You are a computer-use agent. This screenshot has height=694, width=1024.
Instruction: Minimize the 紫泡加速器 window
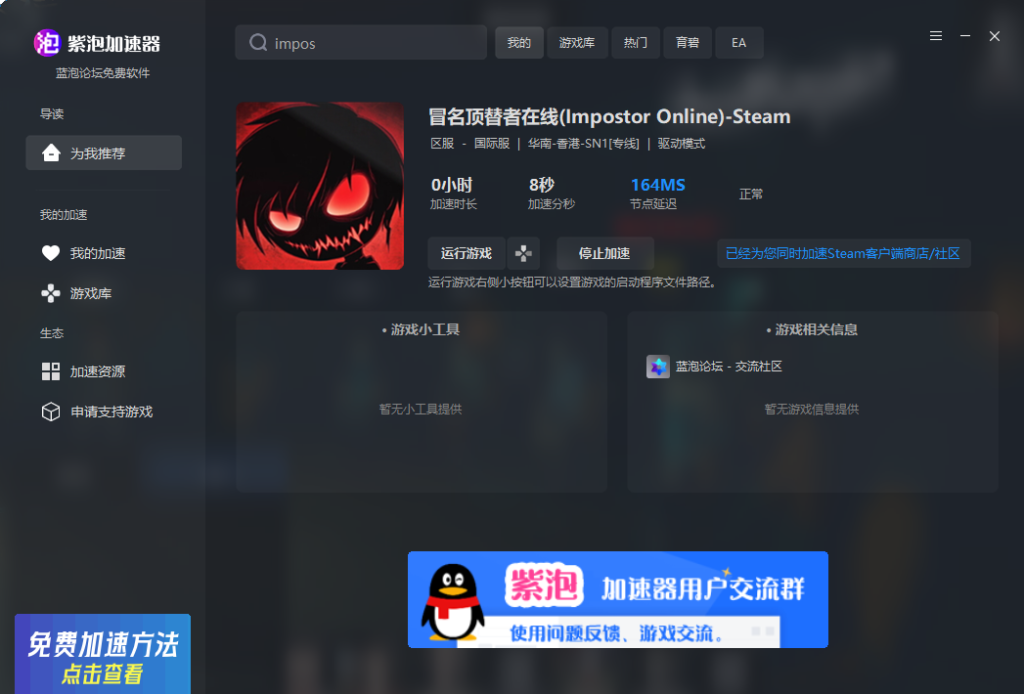pos(965,36)
